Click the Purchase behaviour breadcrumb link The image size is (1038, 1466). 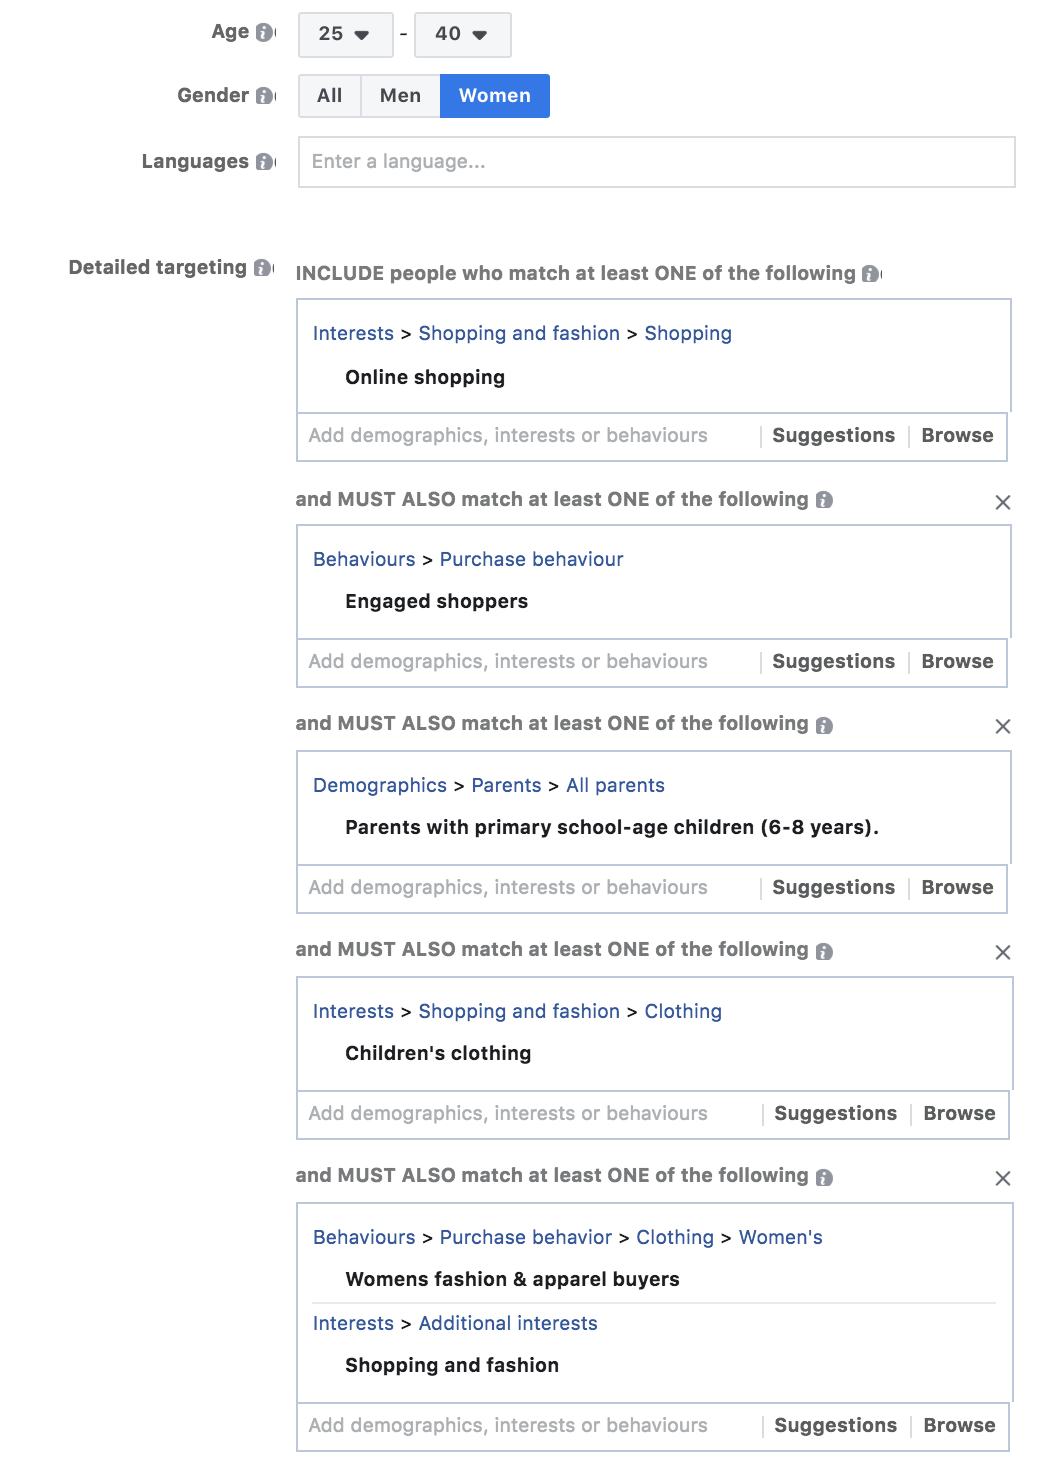531,559
